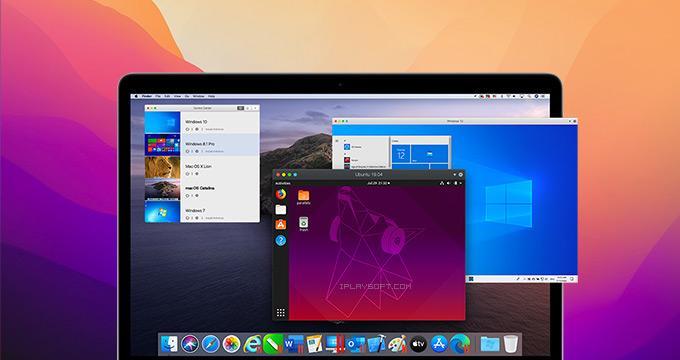Open the green pencil app in dock

click(x=273, y=344)
